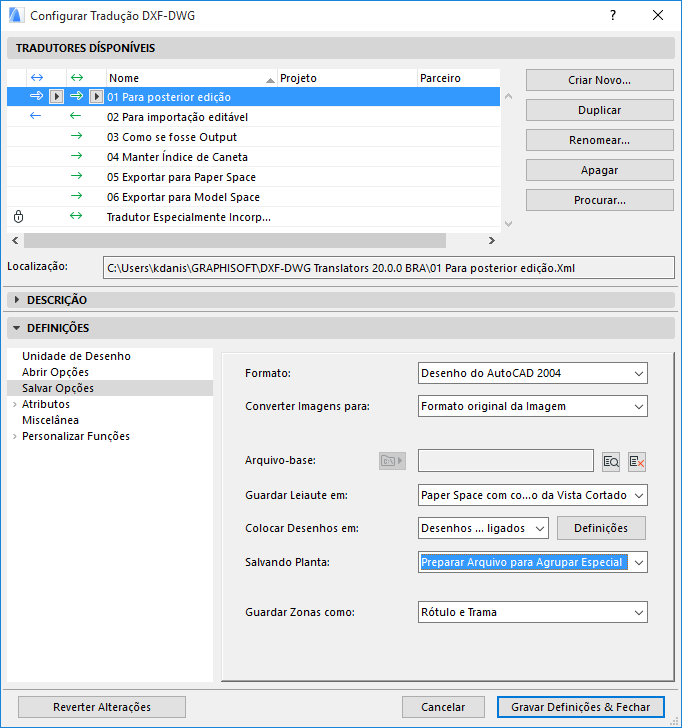This screenshot has width=682, height=728.
Task: Open Formato dropdown Desenho do AutoCAD 2004
Action: (x=533, y=373)
